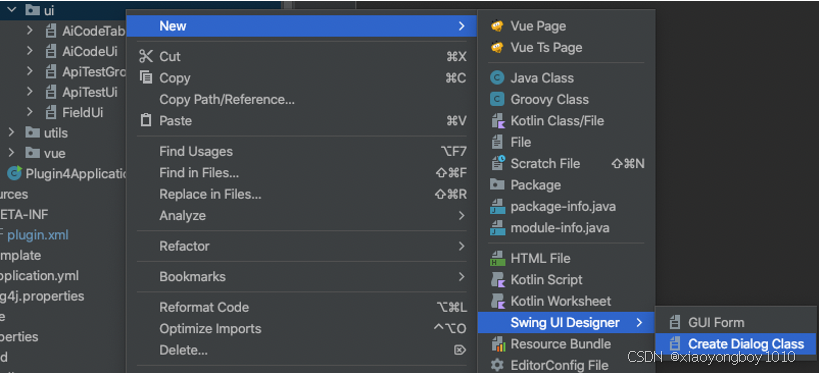Select Find in Files menu entry
This screenshot has height=373, width=819.
point(301,173)
